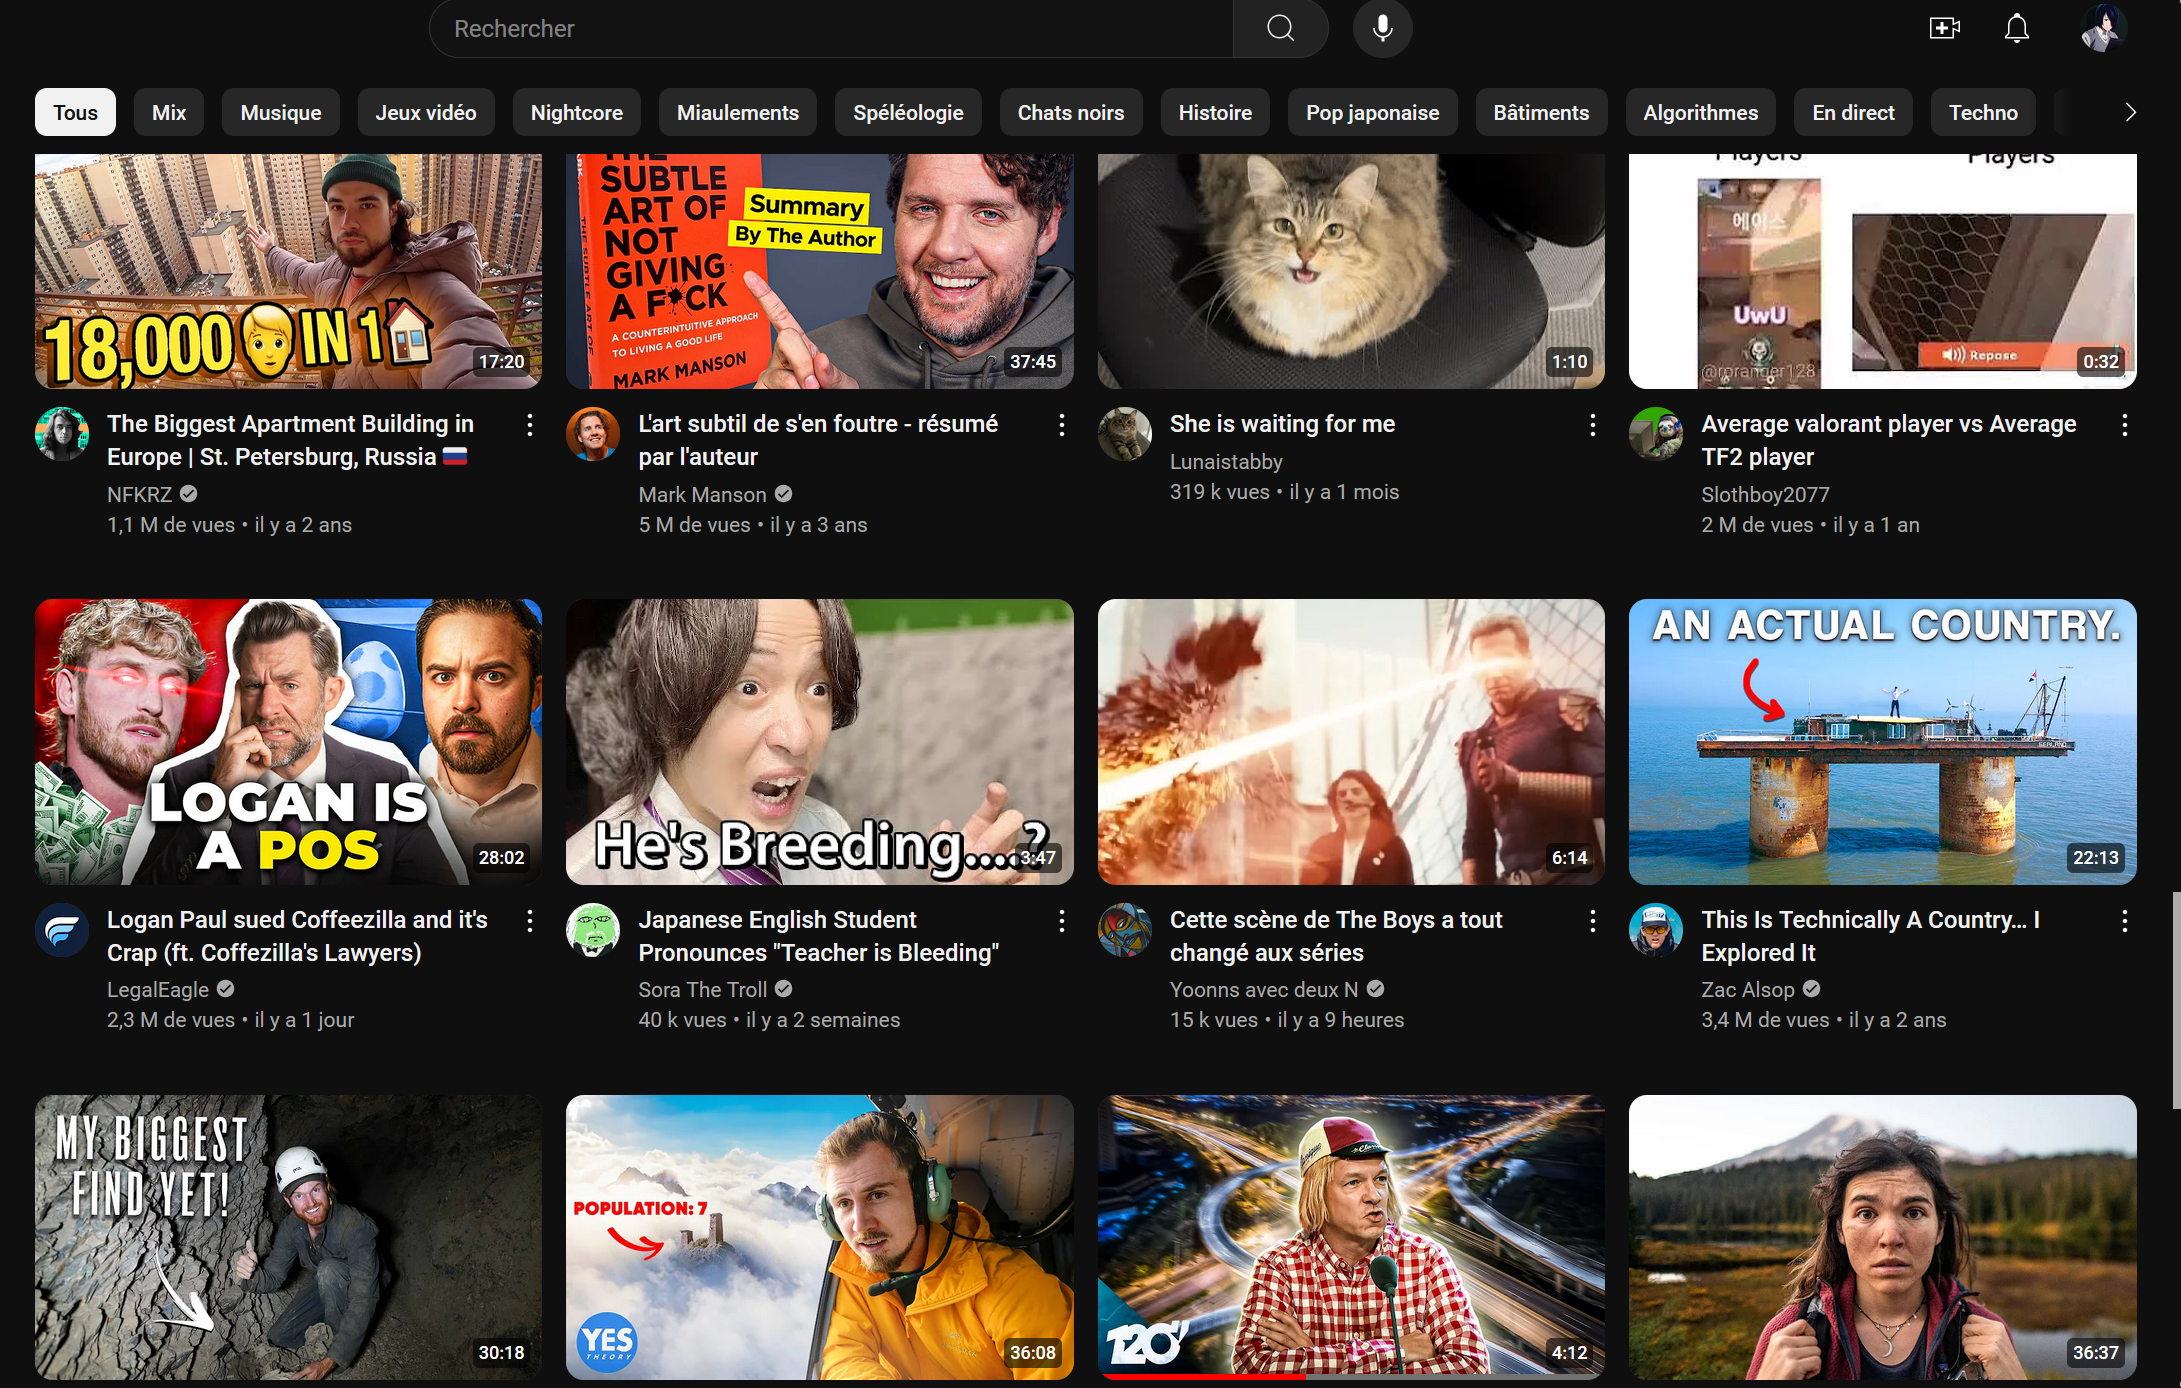Screen dimensions: 2181x1388
Task: Click the Rechercher search field
Action: point(830,28)
